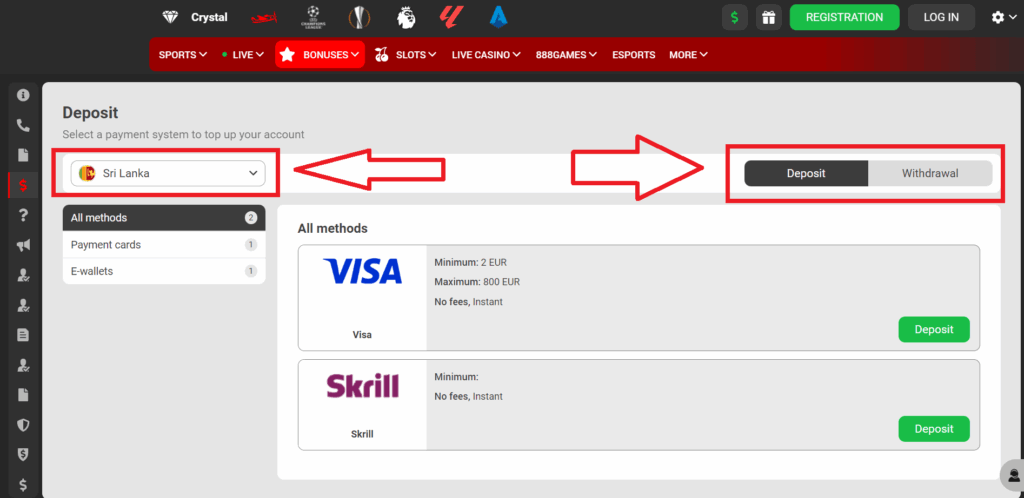Click the LOG IN button
The image size is (1024, 498).
[941, 18]
